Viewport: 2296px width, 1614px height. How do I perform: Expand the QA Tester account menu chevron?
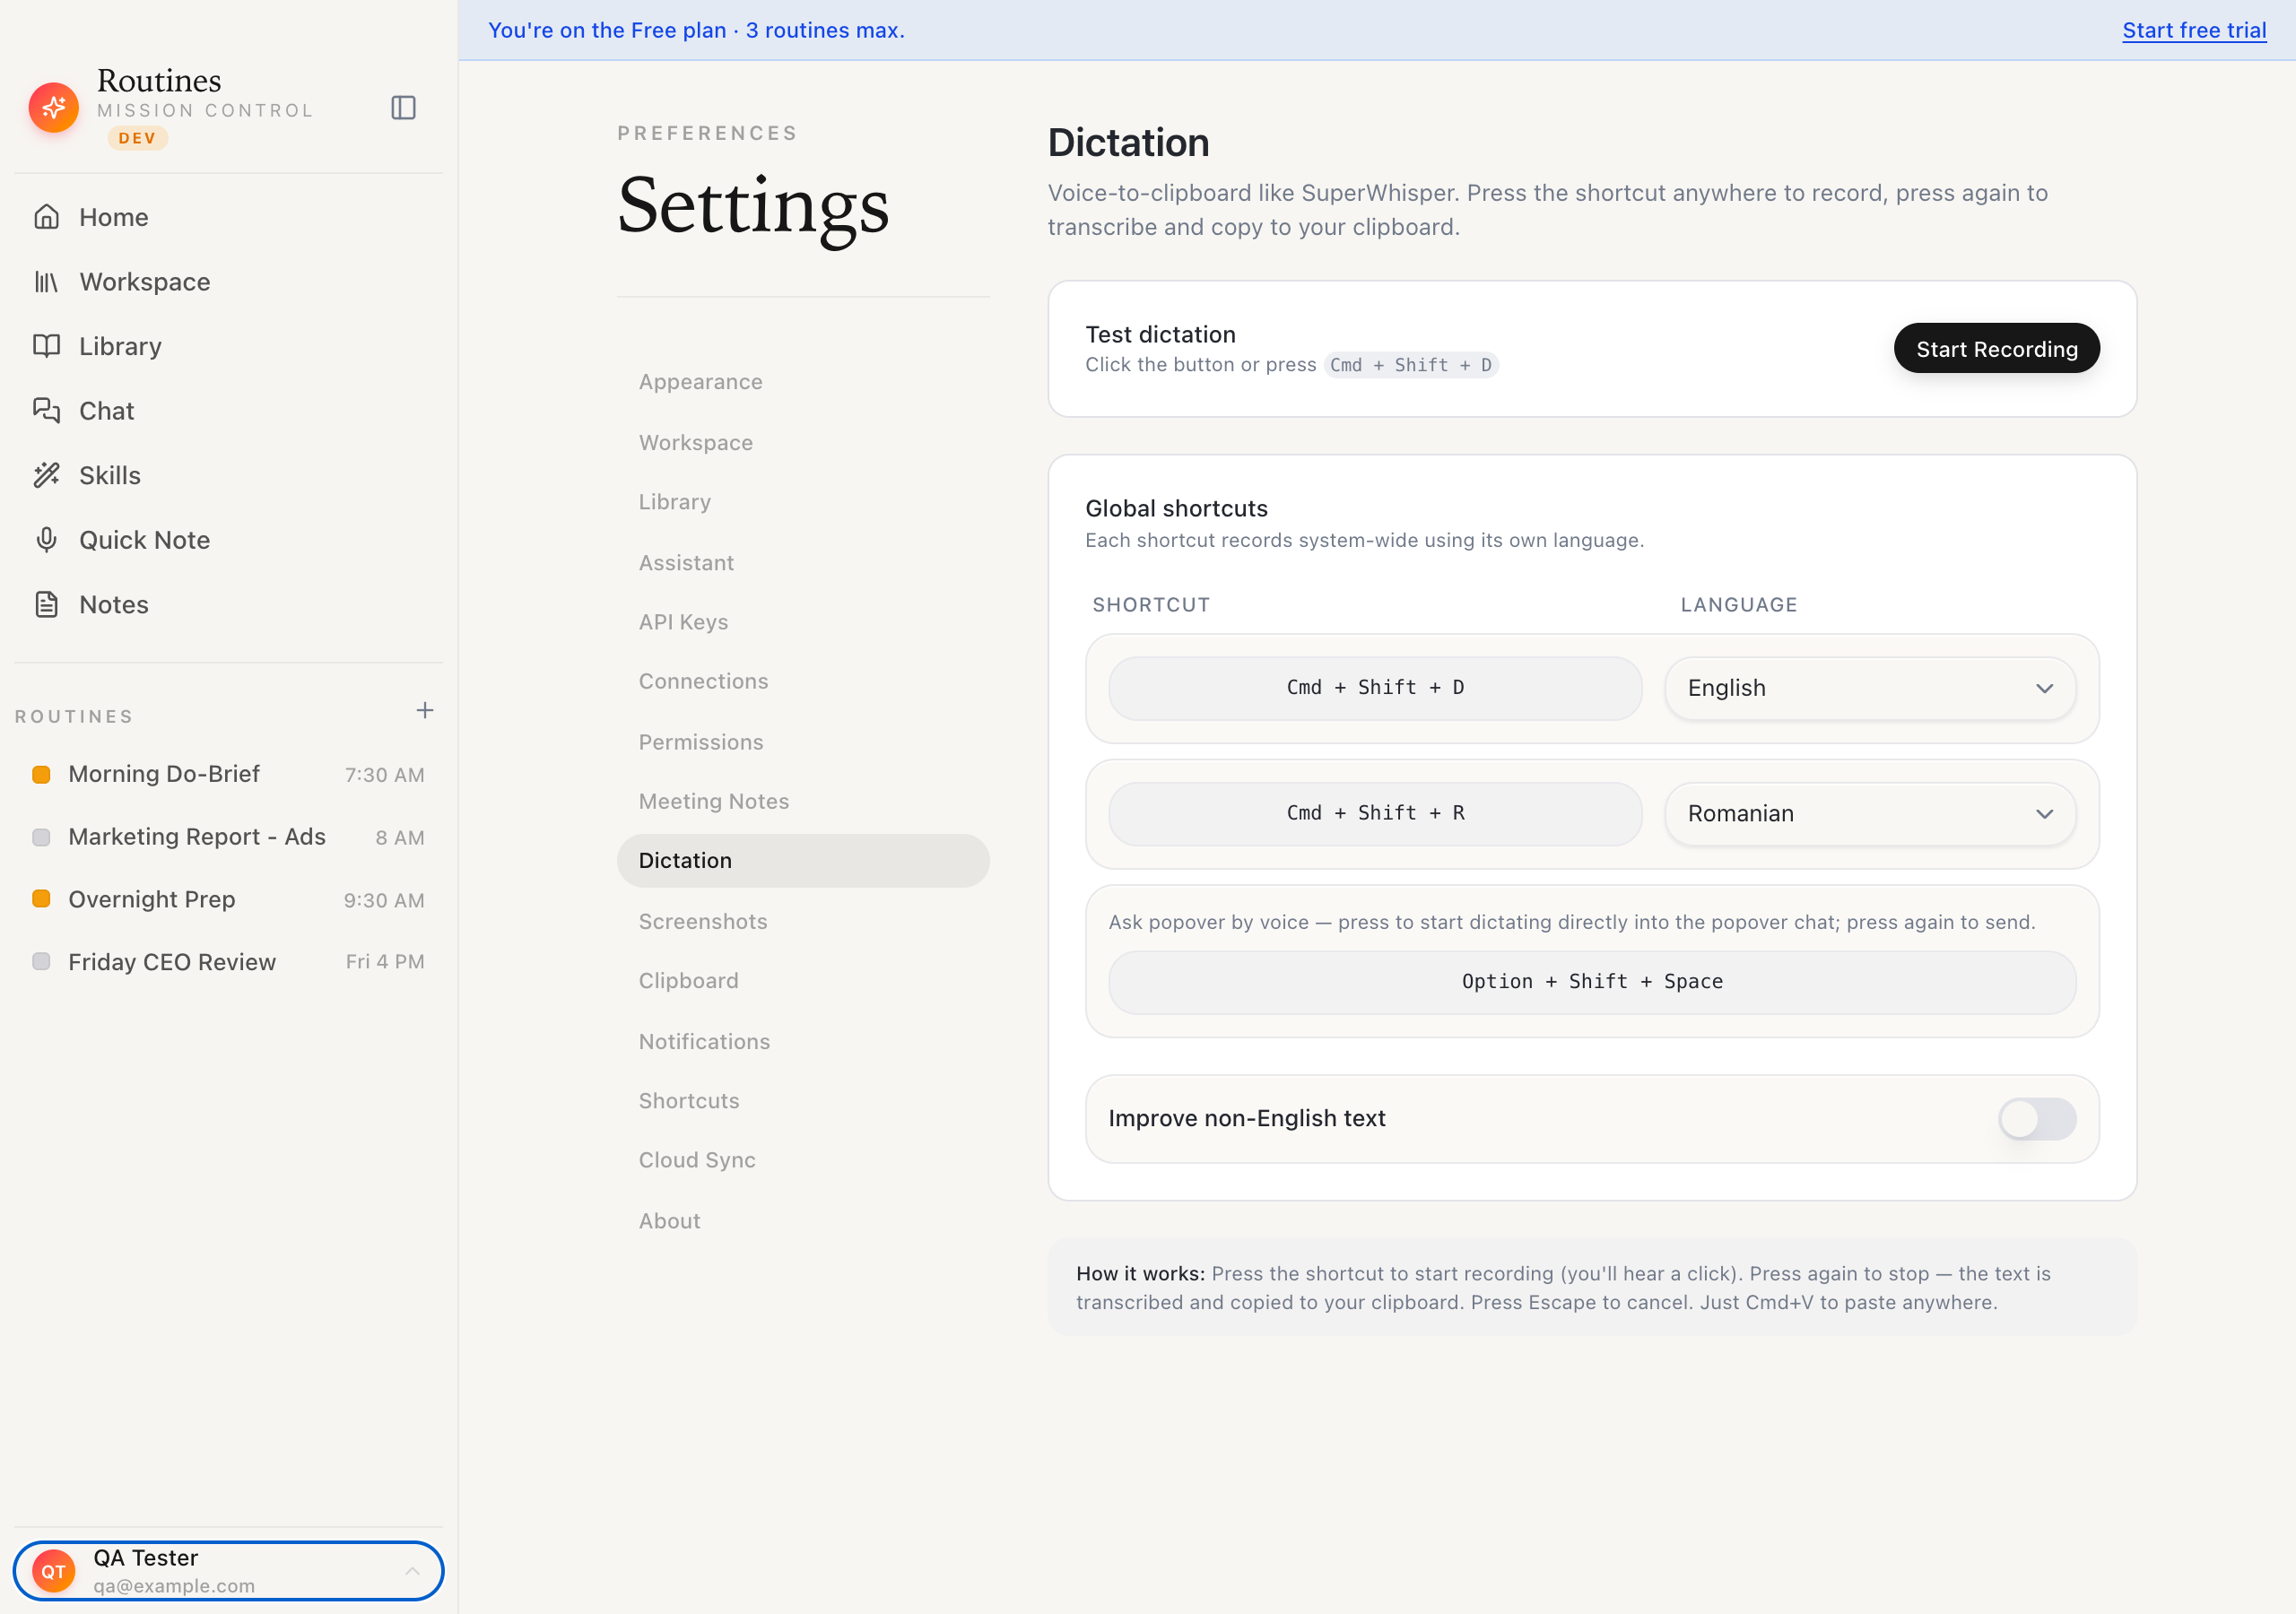(412, 1571)
